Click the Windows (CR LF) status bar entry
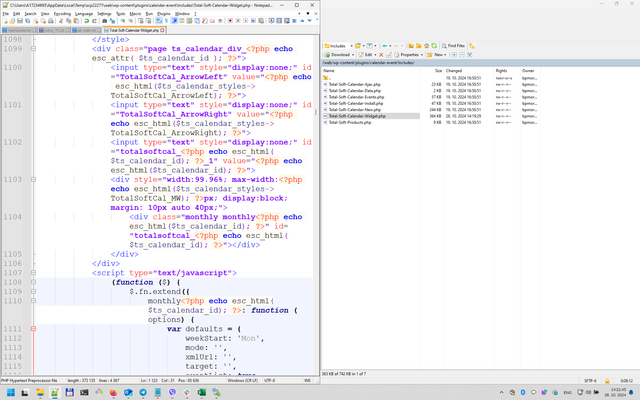The image size is (640, 400). point(242,381)
